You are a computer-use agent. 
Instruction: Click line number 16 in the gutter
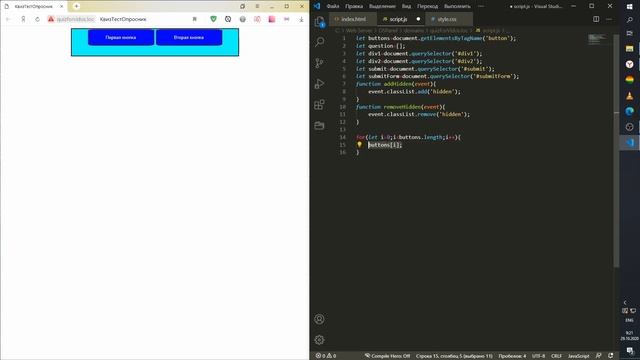tap(342, 152)
